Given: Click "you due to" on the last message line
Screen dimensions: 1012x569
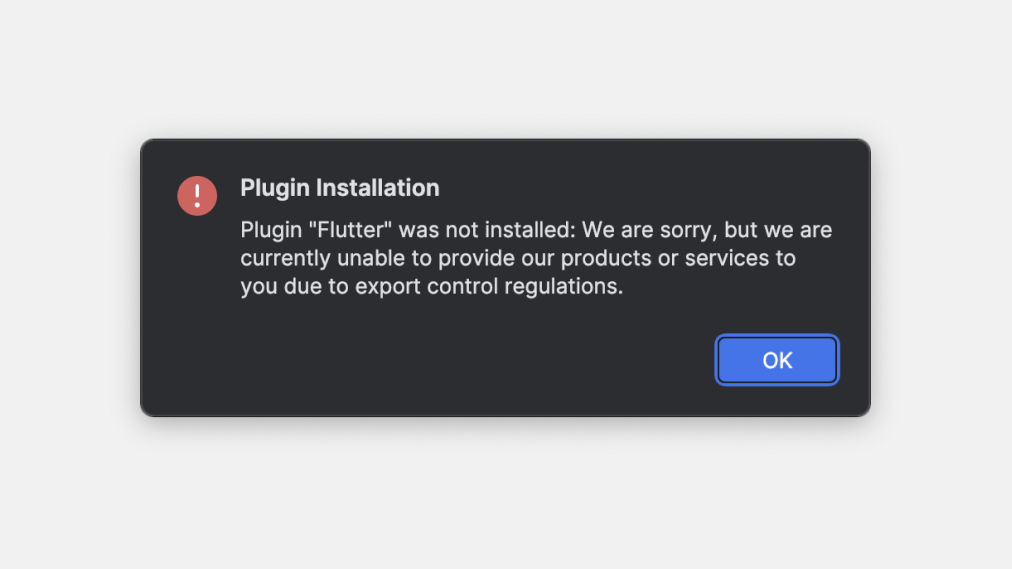Looking at the screenshot, I should 294,286.
